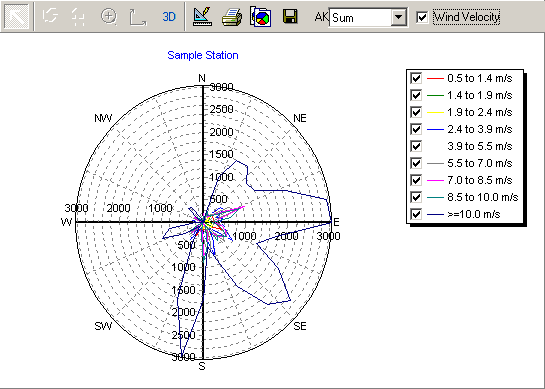Click the Wind Velocity label text
545x389 pixels.
[466, 17]
